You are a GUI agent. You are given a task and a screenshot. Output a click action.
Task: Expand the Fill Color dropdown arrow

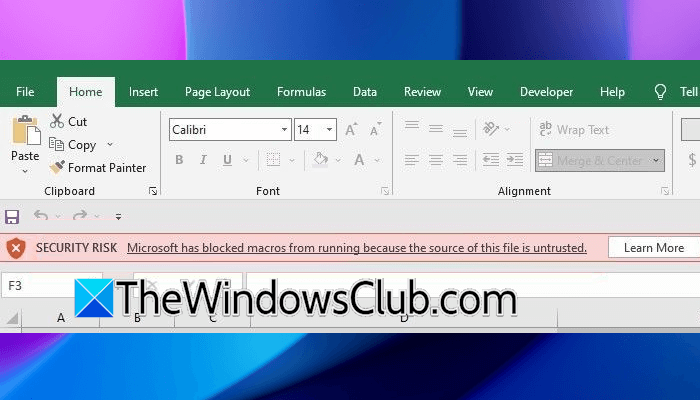point(338,160)
